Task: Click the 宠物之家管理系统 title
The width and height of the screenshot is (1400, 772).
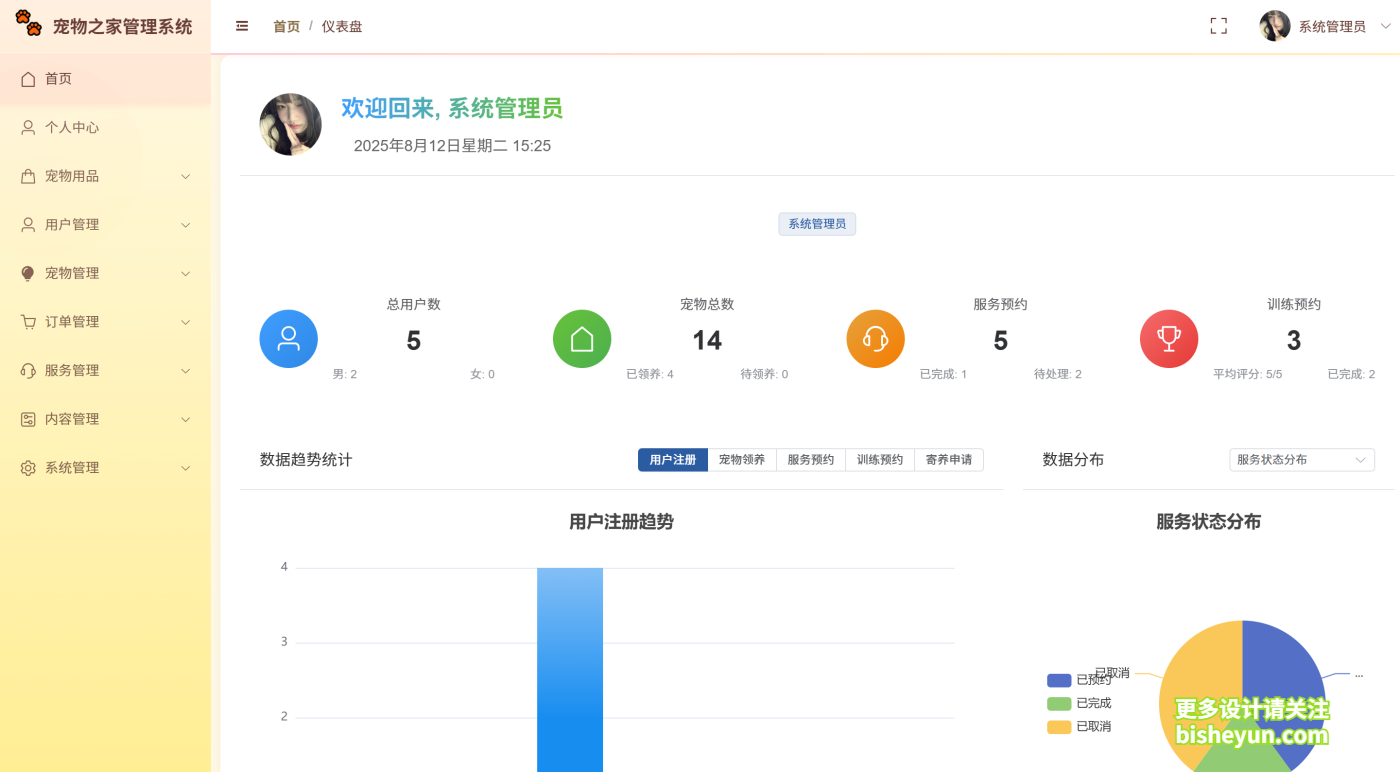Action: [x=122, y=27]
